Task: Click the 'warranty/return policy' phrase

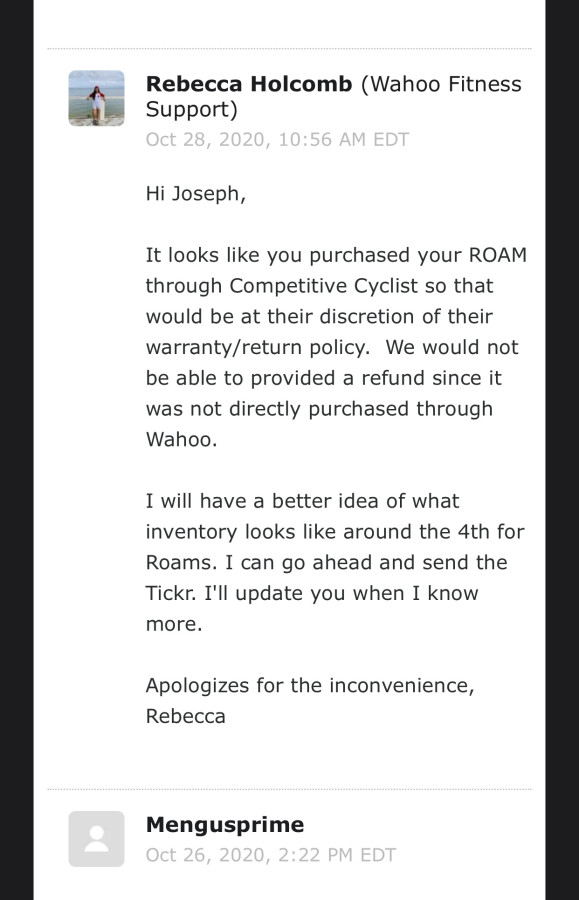Action: pyautogui.click(x=258, y=347)
